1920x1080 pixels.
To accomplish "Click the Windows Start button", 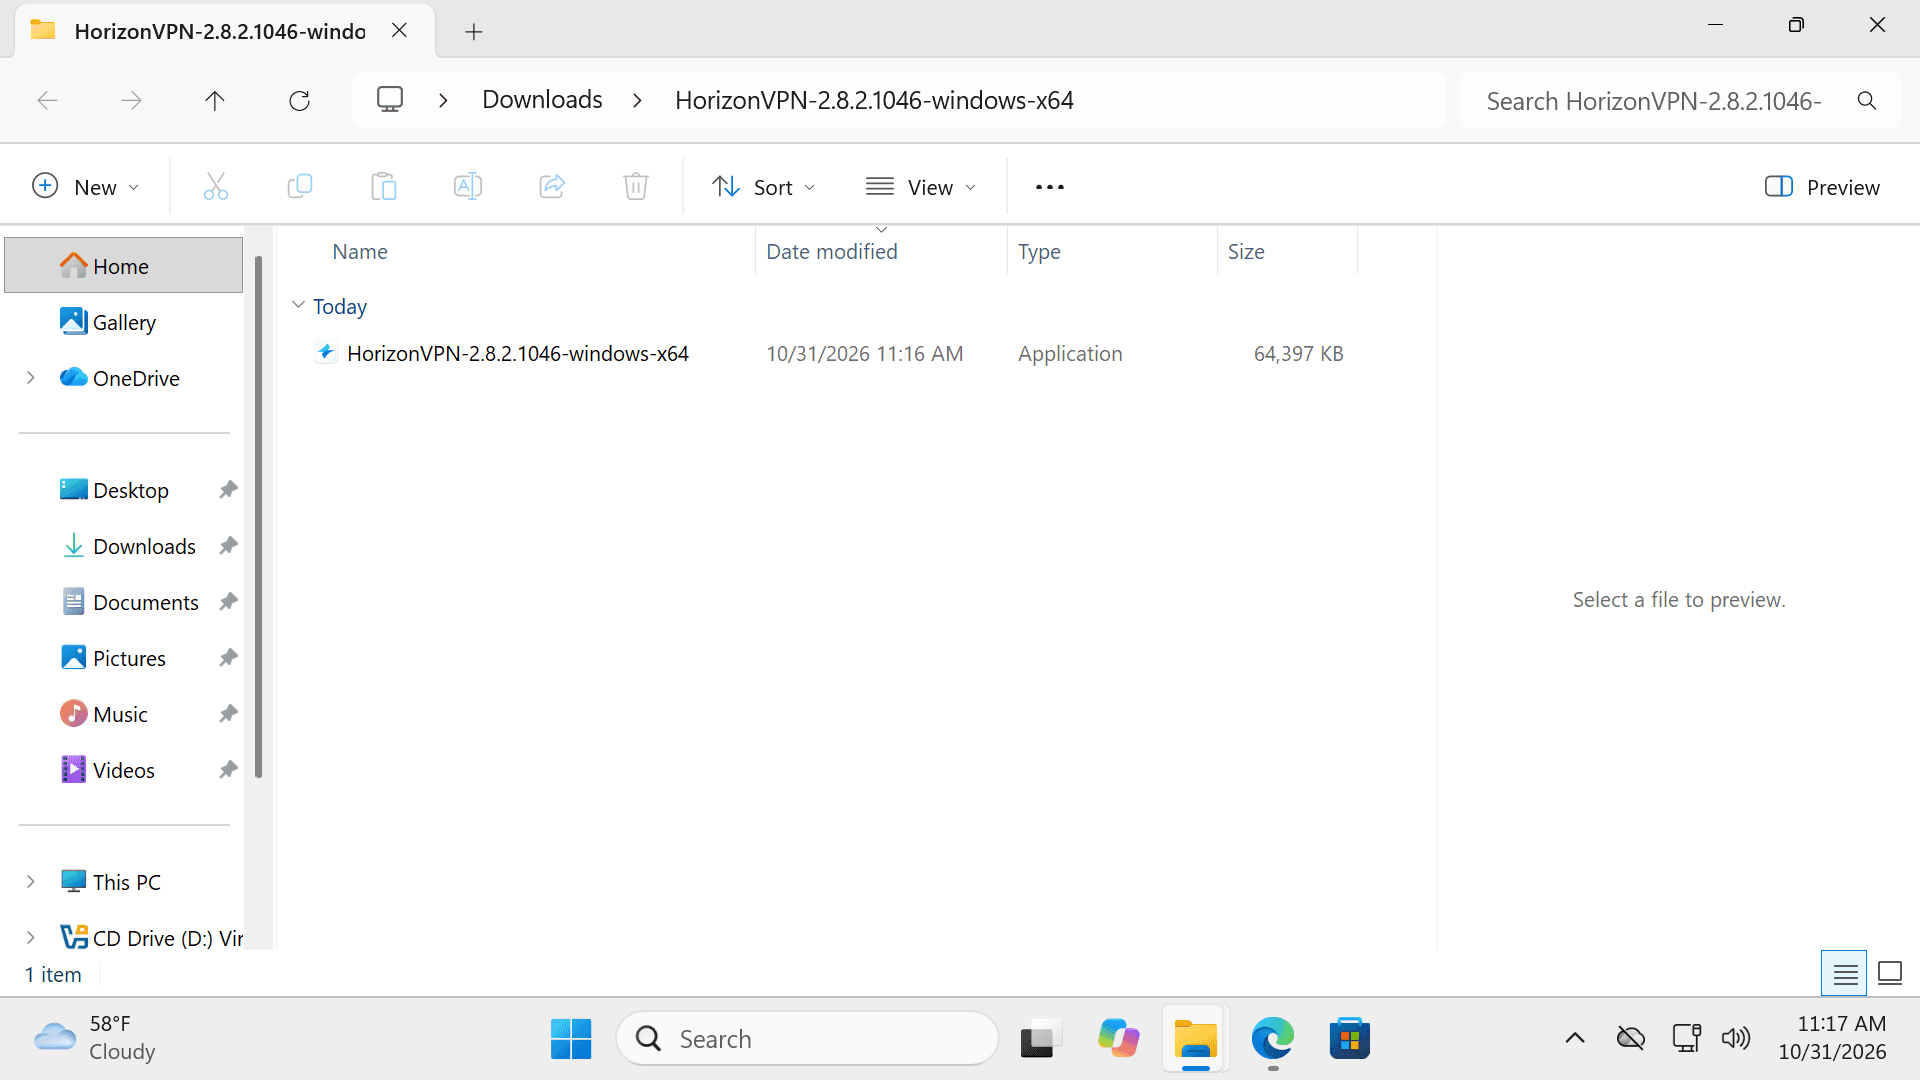I will click(x=571, y=1039).
